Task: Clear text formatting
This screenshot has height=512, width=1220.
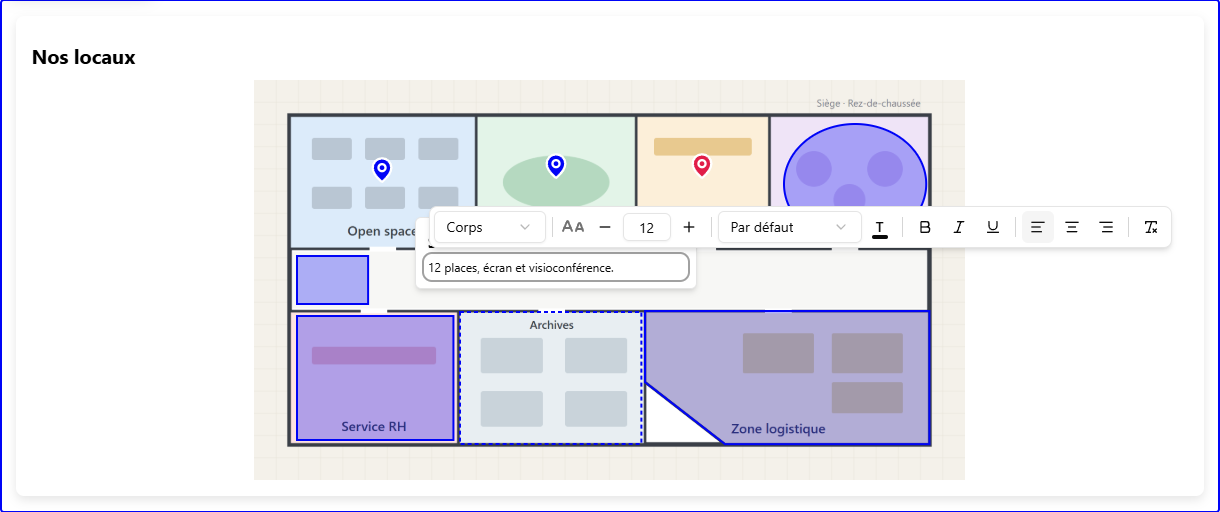Action: tap(1151, 227)
